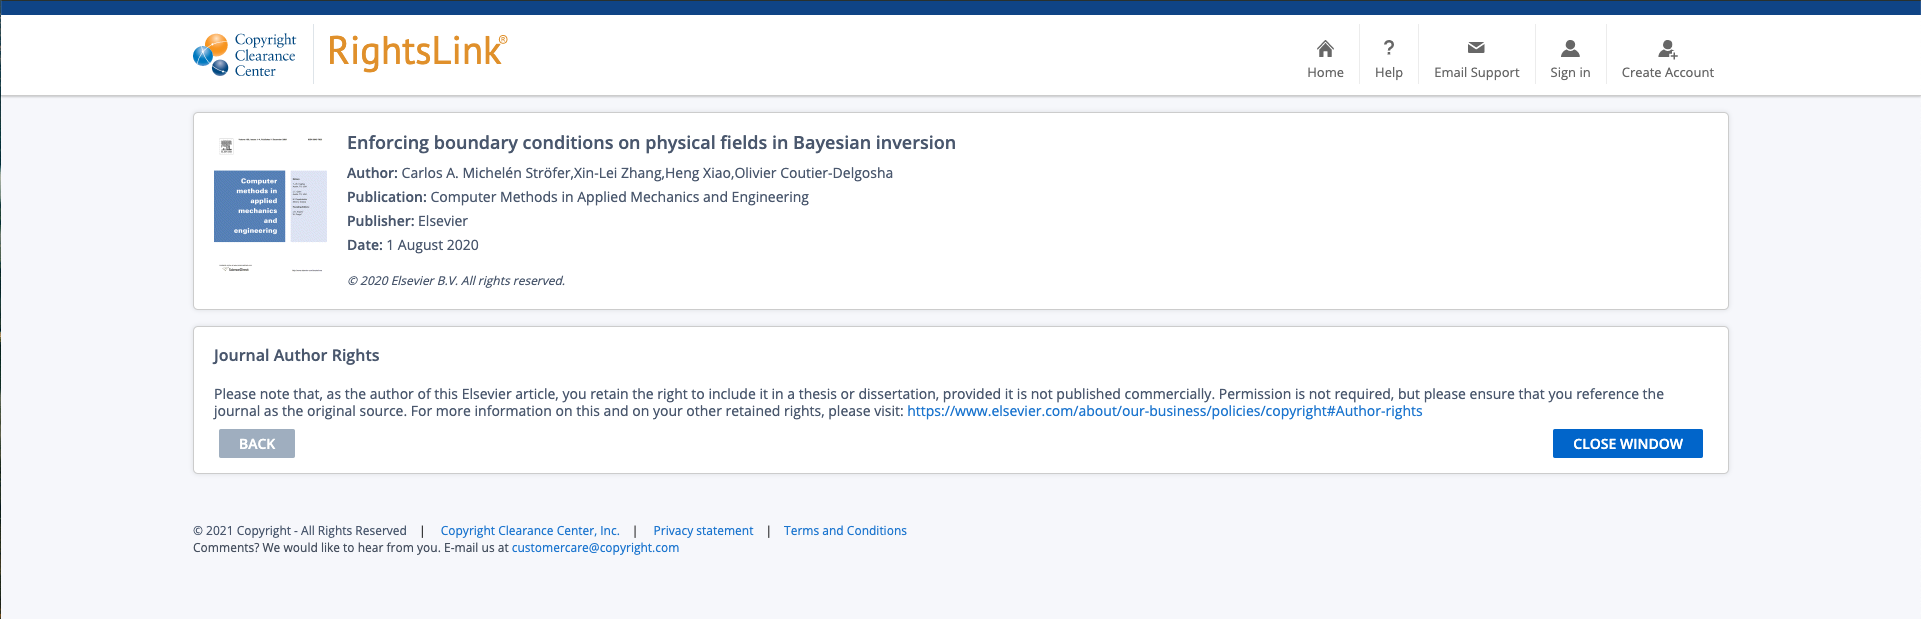Open the blue journal cover thumbnail

pyautogui.click(x=250, y=206)
